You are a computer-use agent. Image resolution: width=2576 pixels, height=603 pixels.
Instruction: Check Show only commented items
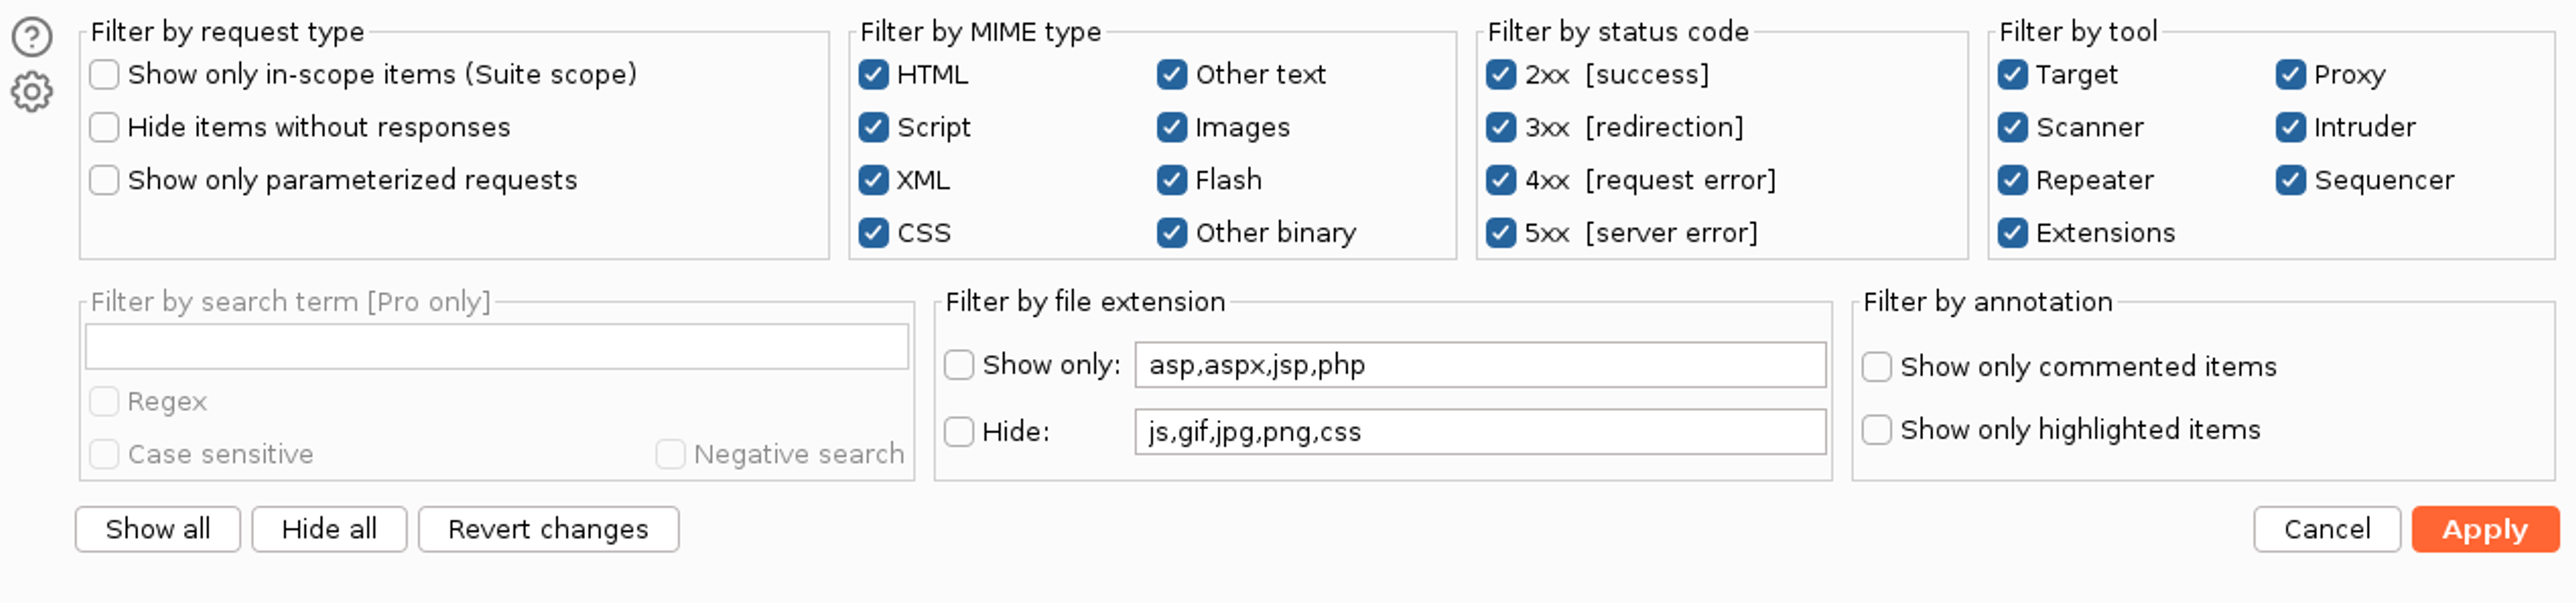tap(1876, 367)
